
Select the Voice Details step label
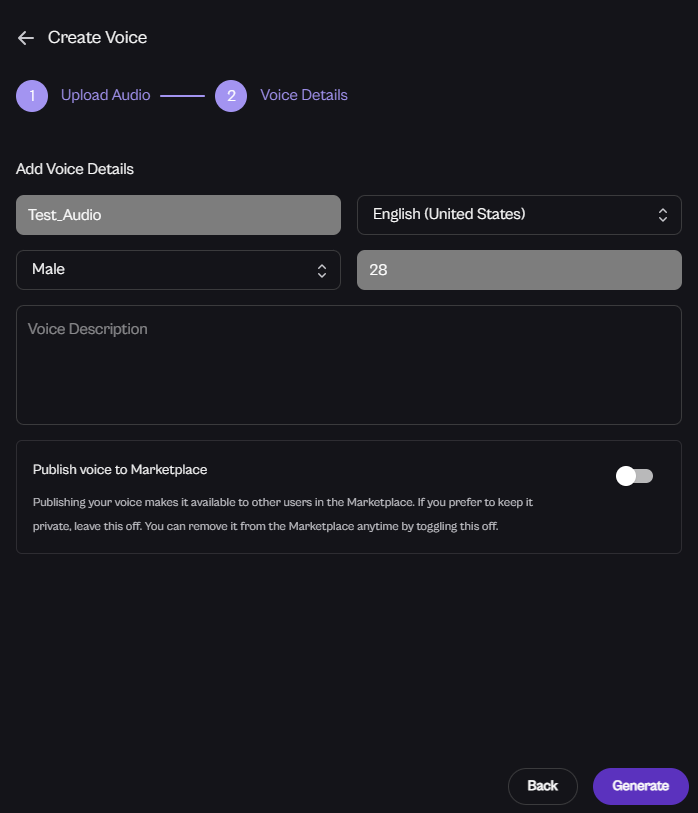(x=304, y=96)
